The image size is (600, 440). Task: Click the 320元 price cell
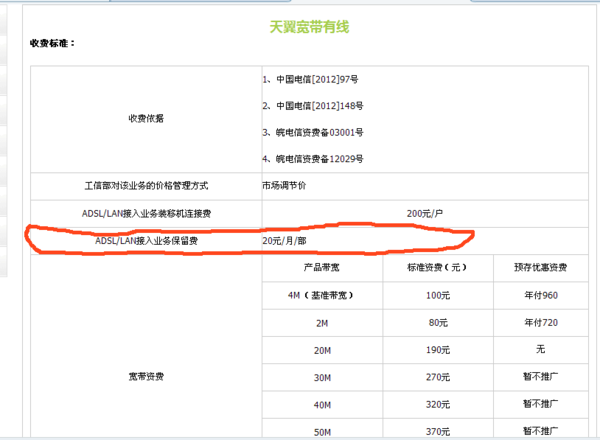[438, 404]
